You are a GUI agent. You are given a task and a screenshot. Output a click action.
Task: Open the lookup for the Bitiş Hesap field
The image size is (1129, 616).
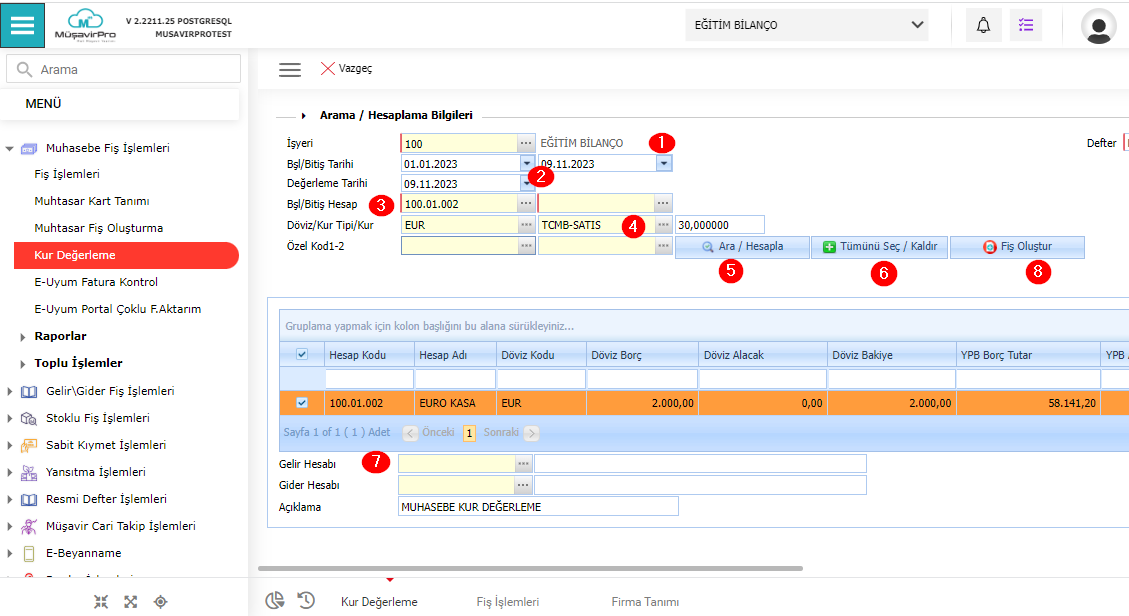coord(663,204)
